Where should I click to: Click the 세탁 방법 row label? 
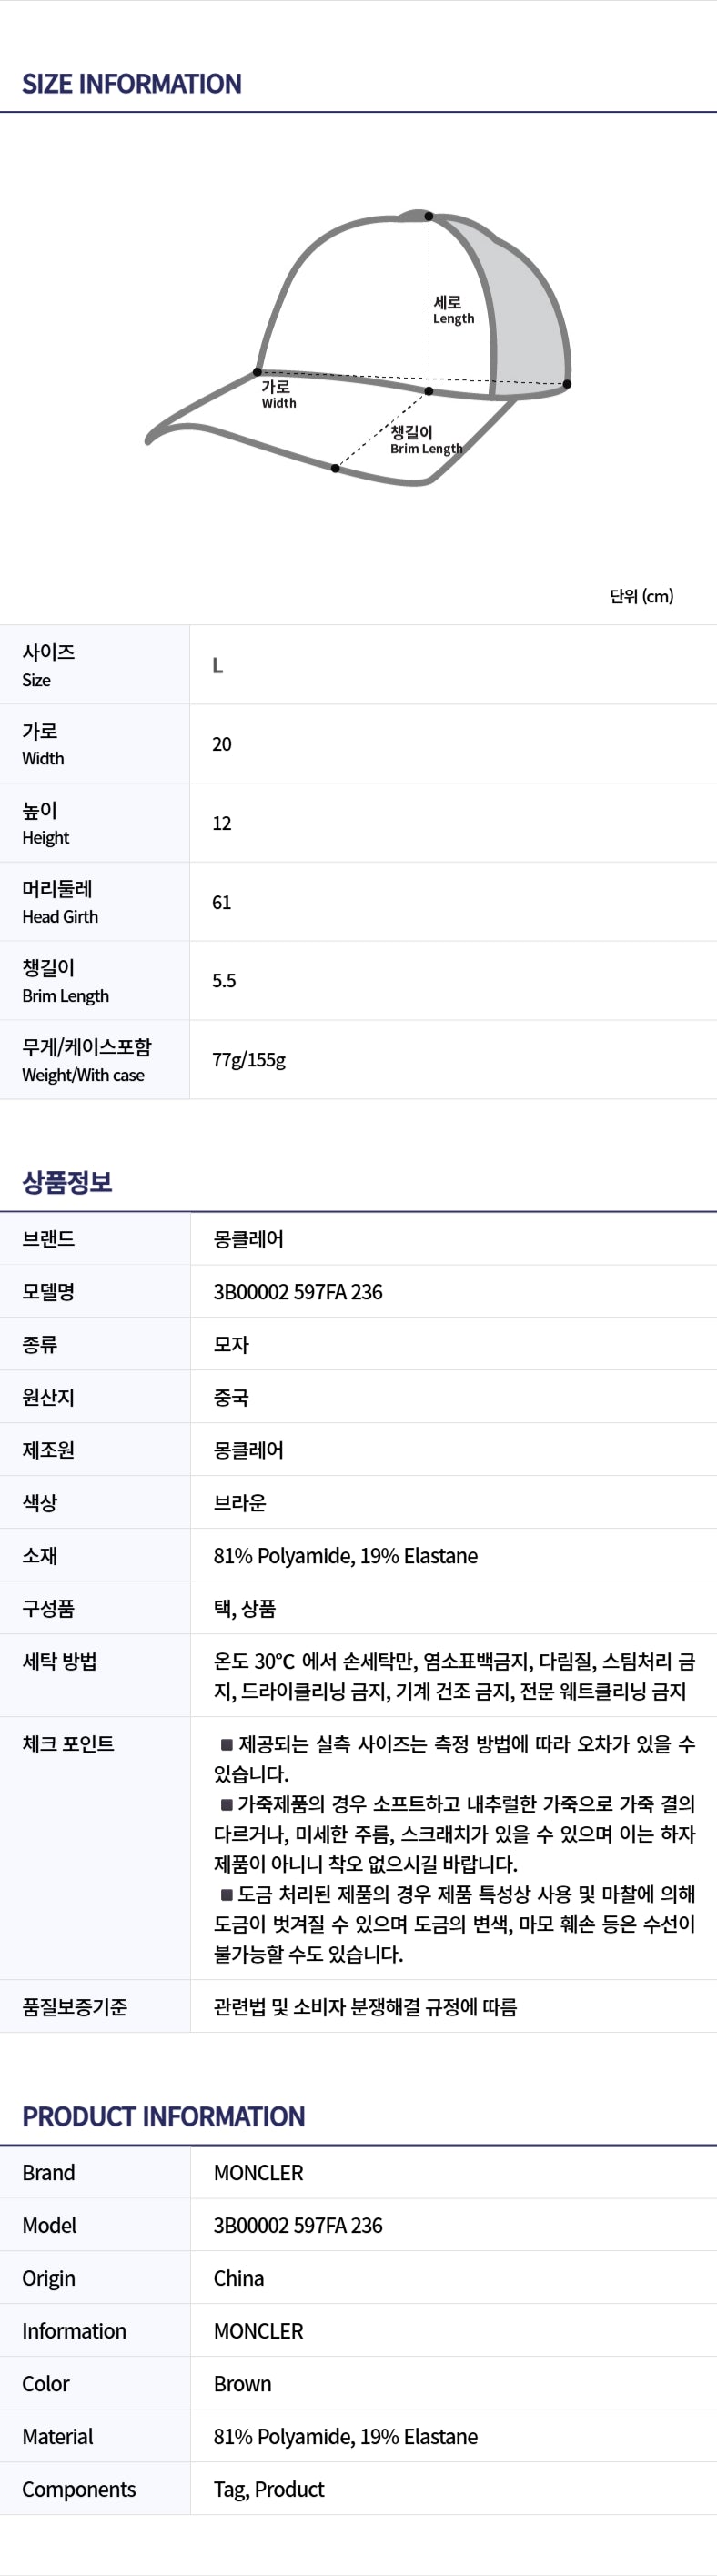pos(60,1661)
